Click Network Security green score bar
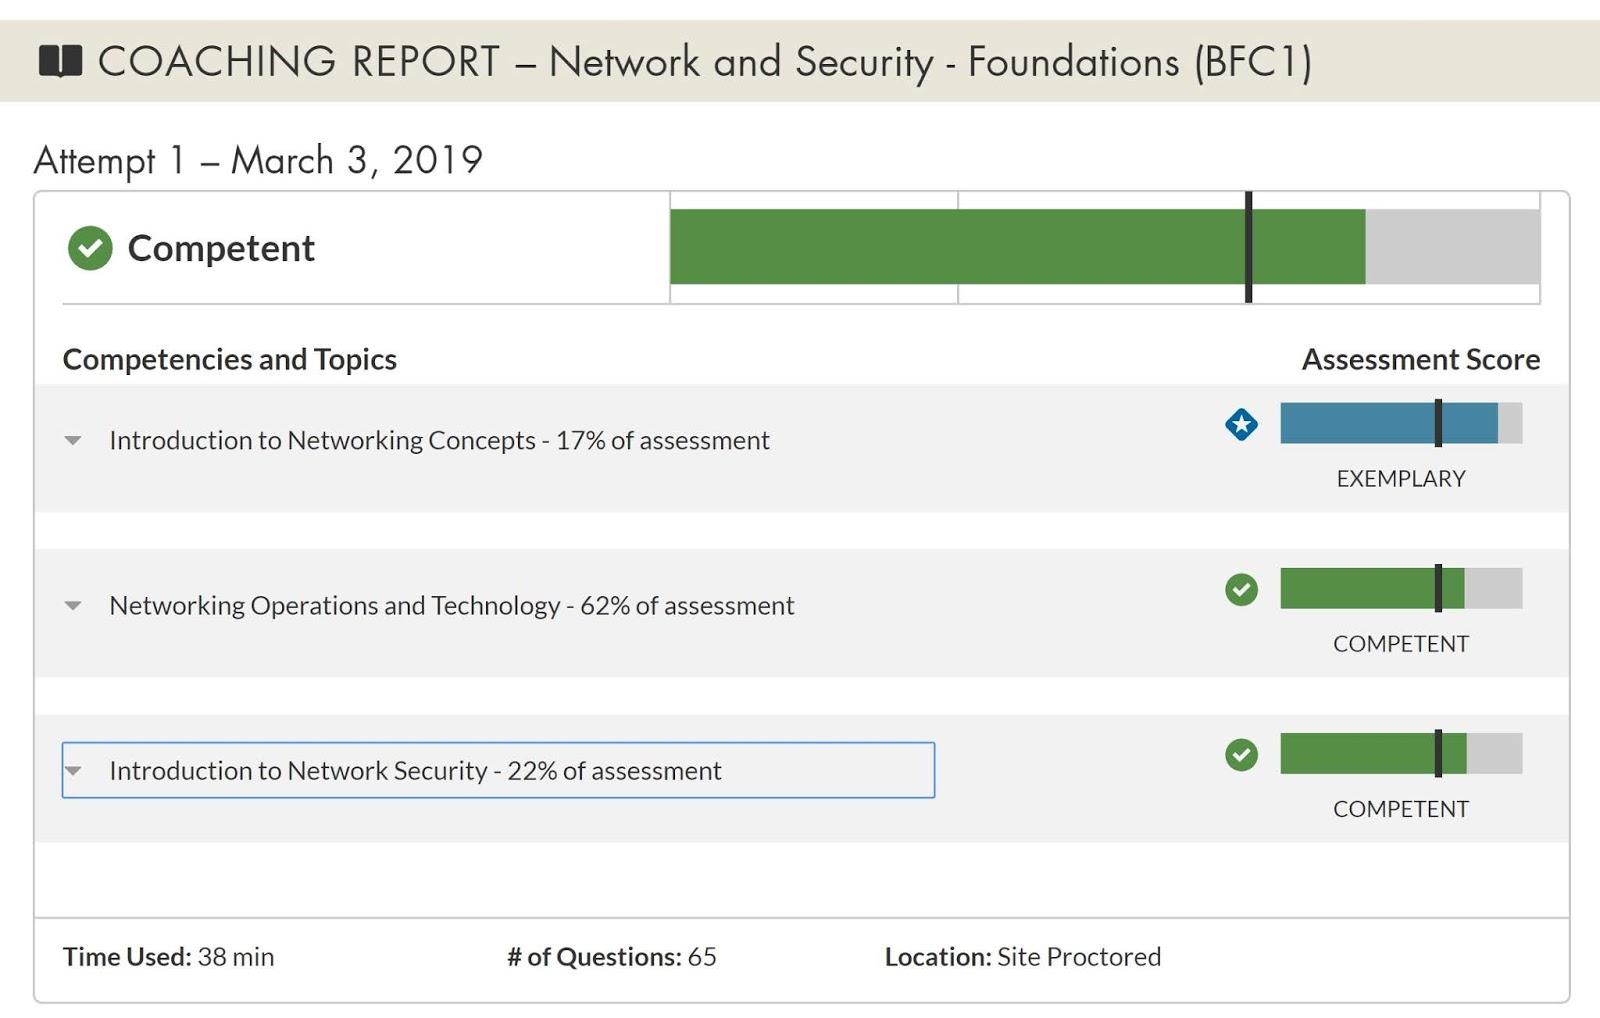This screenshot has width=1600, height=1018. click(x=1372, y=754)
